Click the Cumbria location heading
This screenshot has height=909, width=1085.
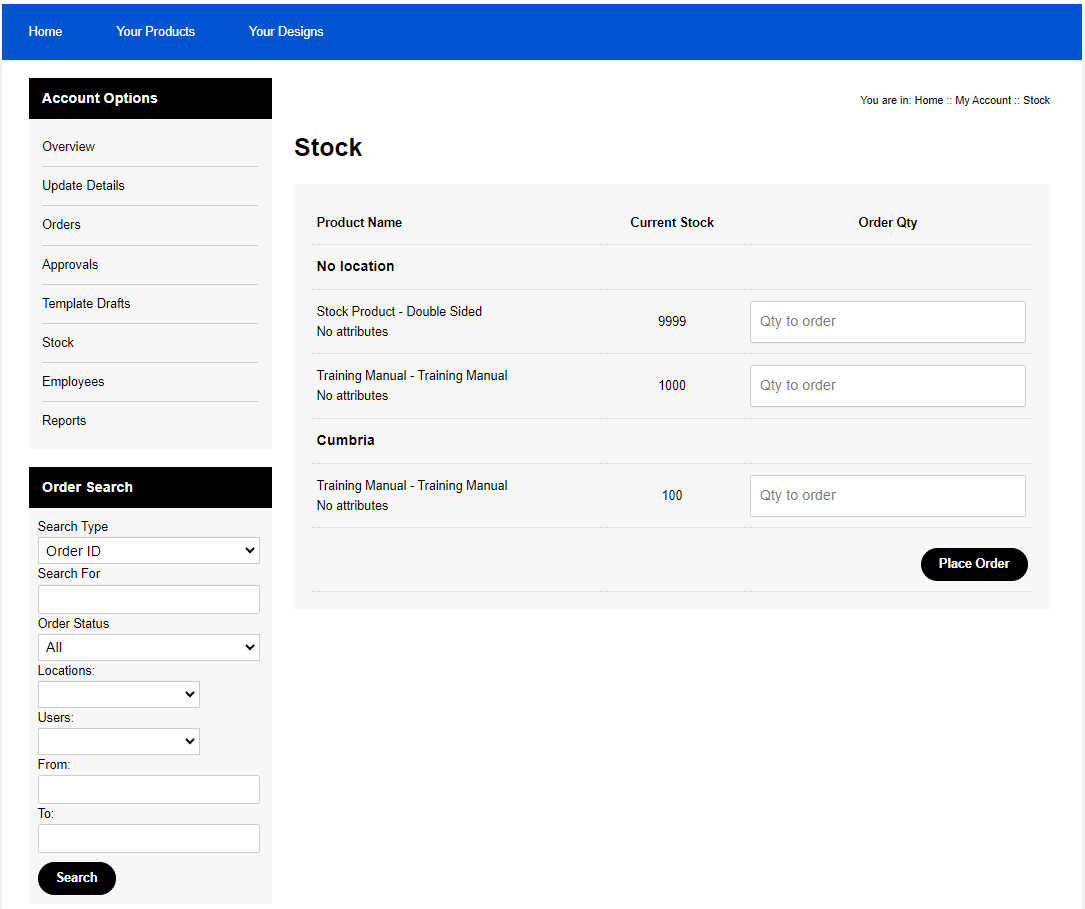(x=345, y=440)
